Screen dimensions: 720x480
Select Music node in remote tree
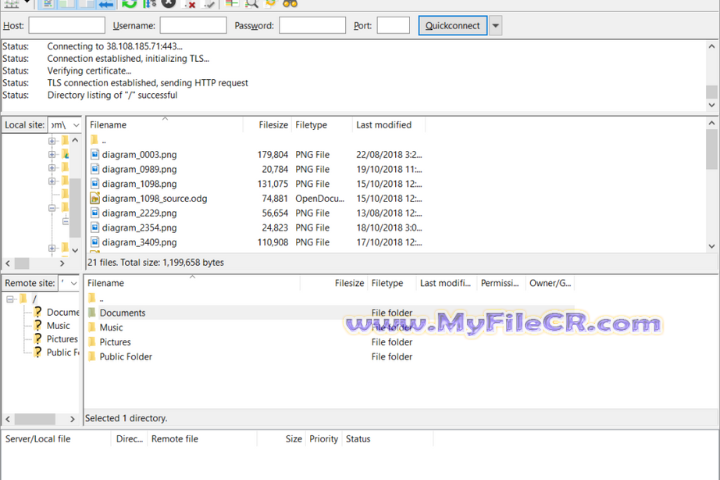[58, 326]
